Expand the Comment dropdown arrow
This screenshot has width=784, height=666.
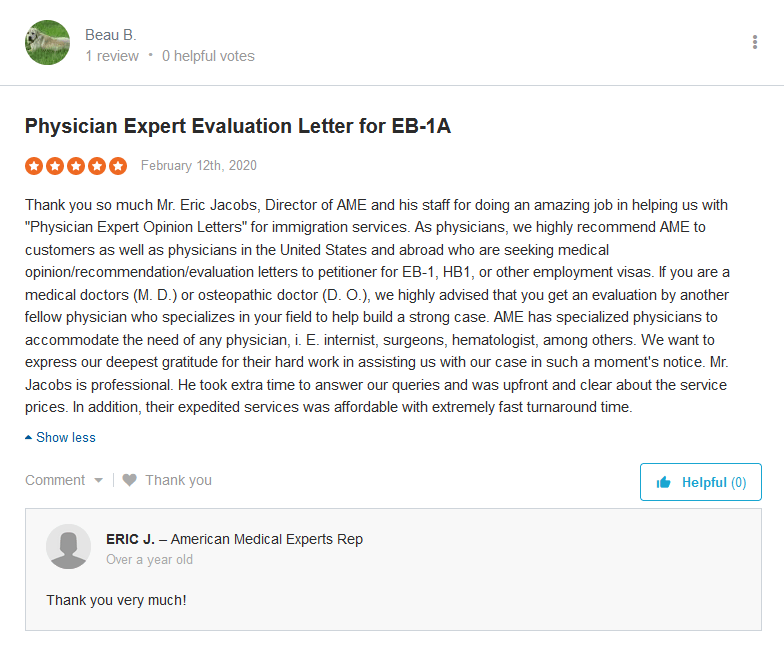click(98, 480)
